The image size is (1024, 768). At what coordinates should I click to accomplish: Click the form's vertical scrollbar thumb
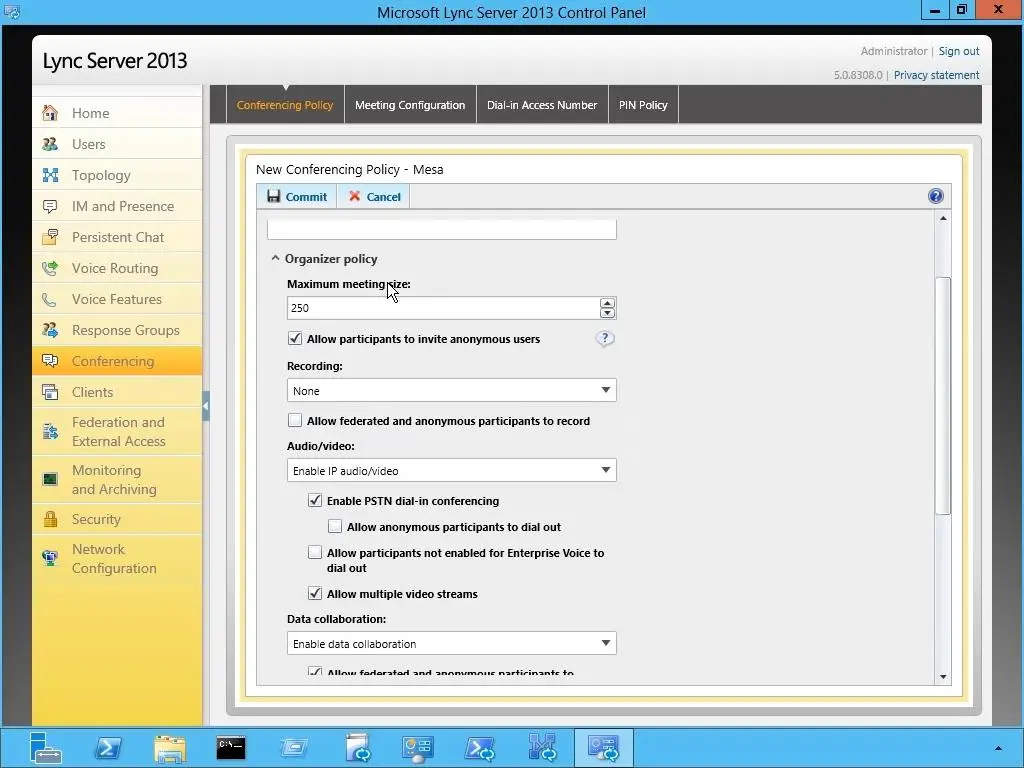942,396
